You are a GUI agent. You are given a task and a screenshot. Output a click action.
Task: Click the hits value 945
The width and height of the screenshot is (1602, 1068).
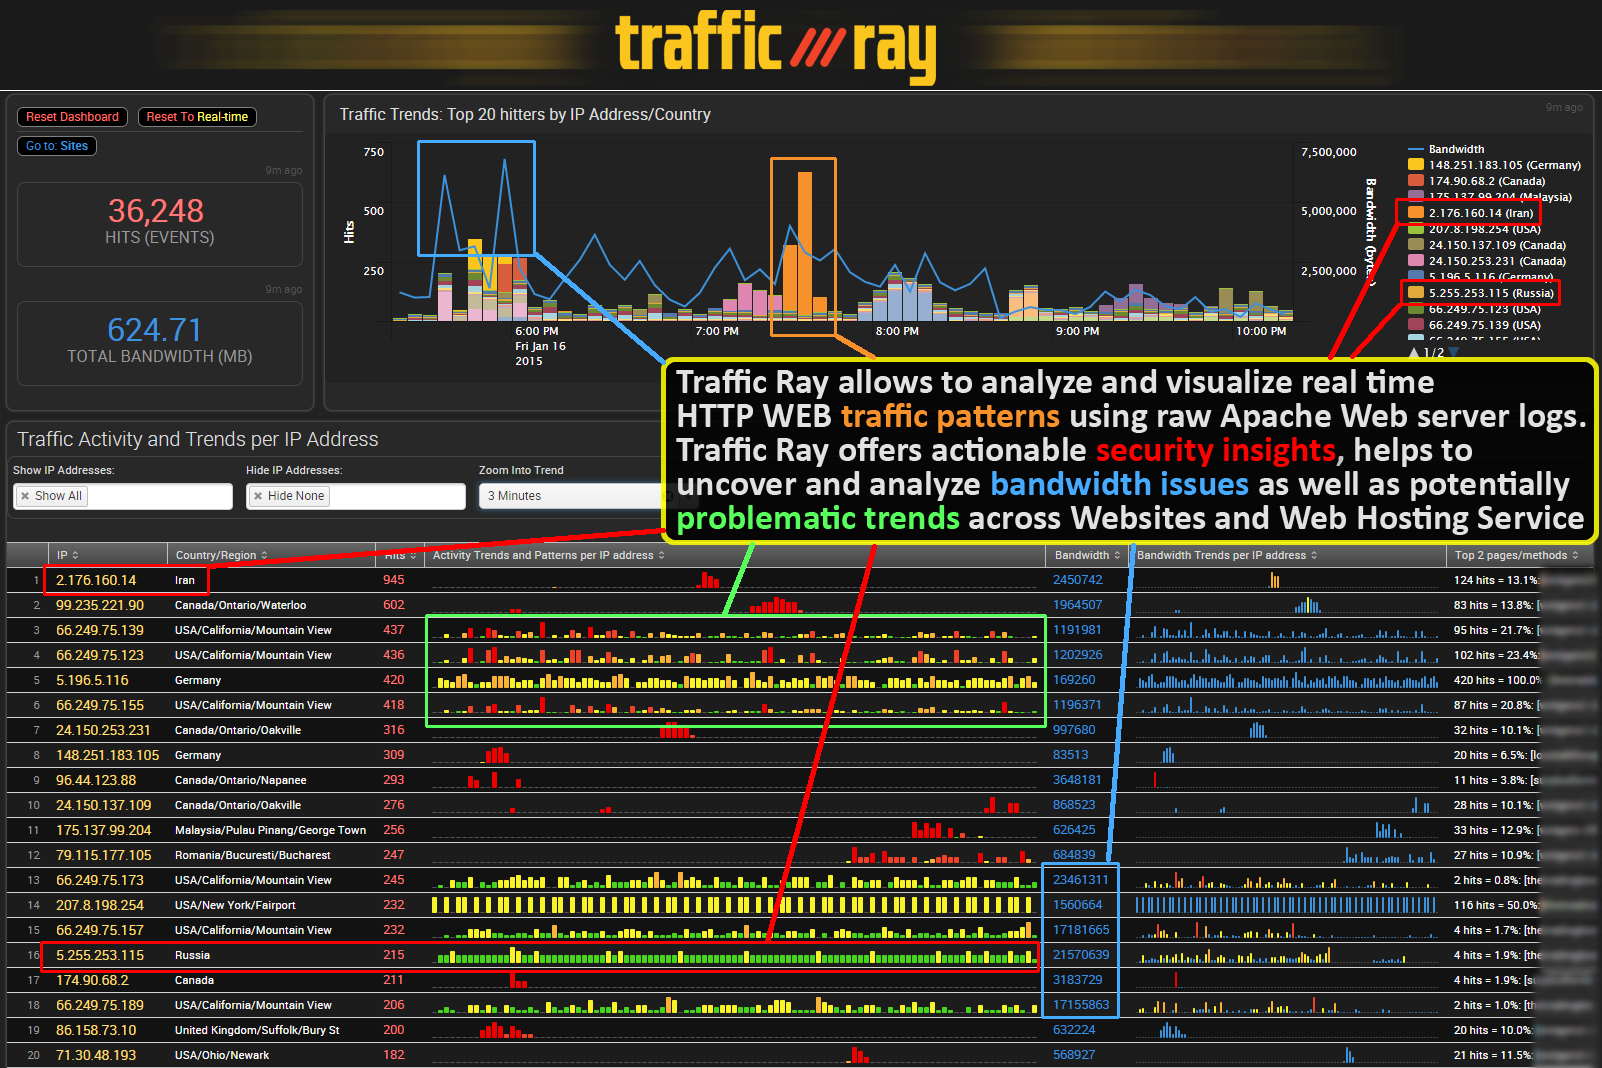(x=394, y=580)
